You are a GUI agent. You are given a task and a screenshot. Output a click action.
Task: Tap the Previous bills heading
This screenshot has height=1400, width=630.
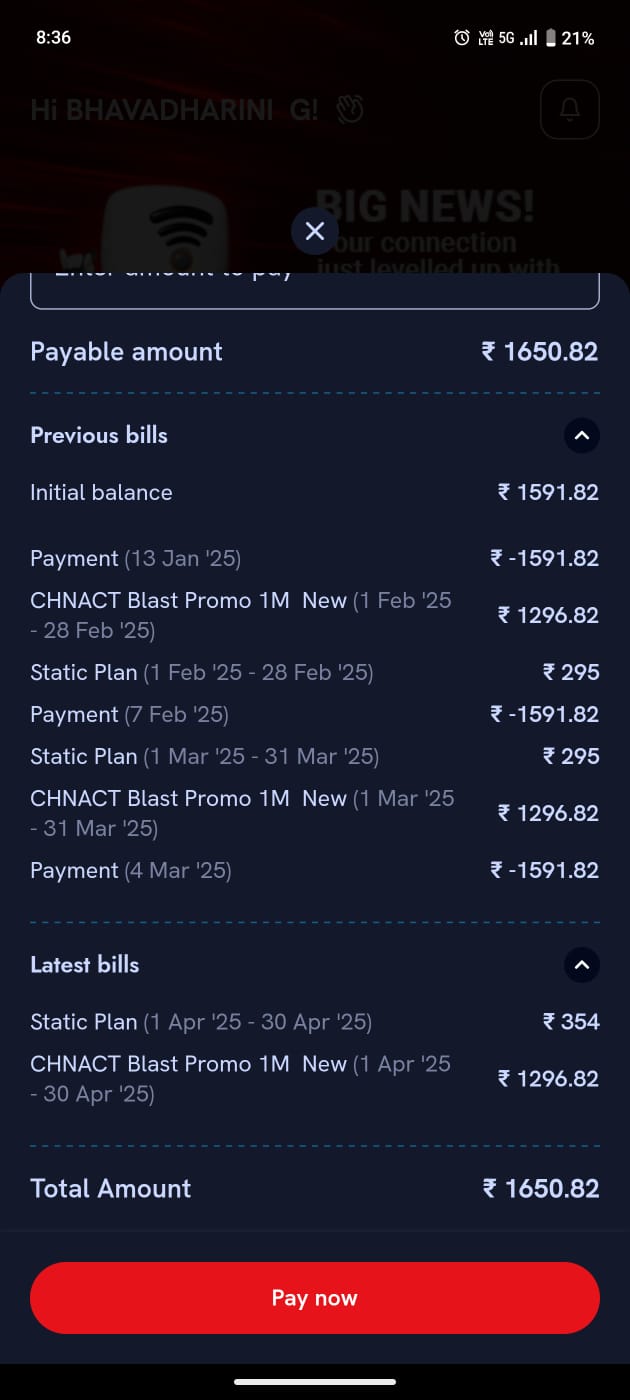(x=99, y=435)
